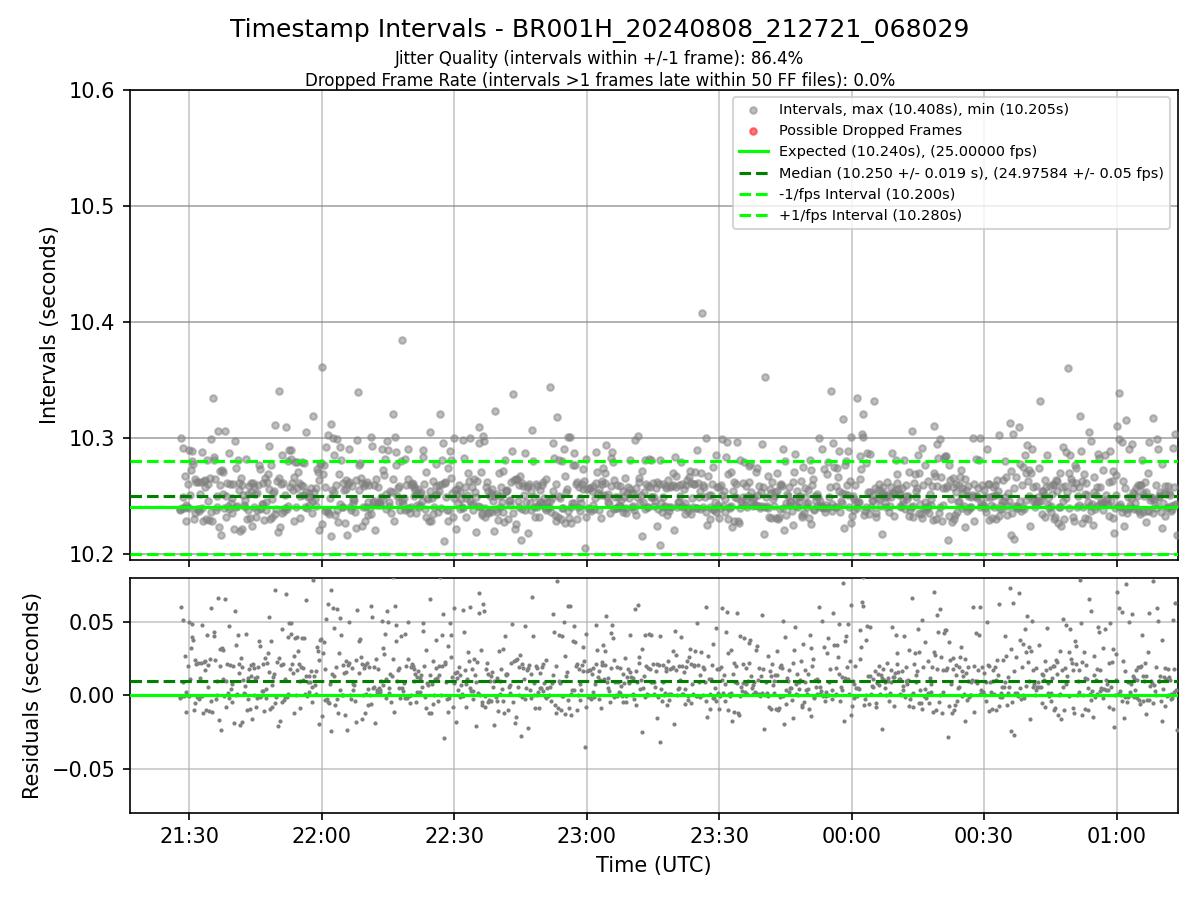The height and width of the screenshot is (900, 1200).
Task: Click the 'Residuals (seconds)' y-axis label
Action: [x=32, y=695]
